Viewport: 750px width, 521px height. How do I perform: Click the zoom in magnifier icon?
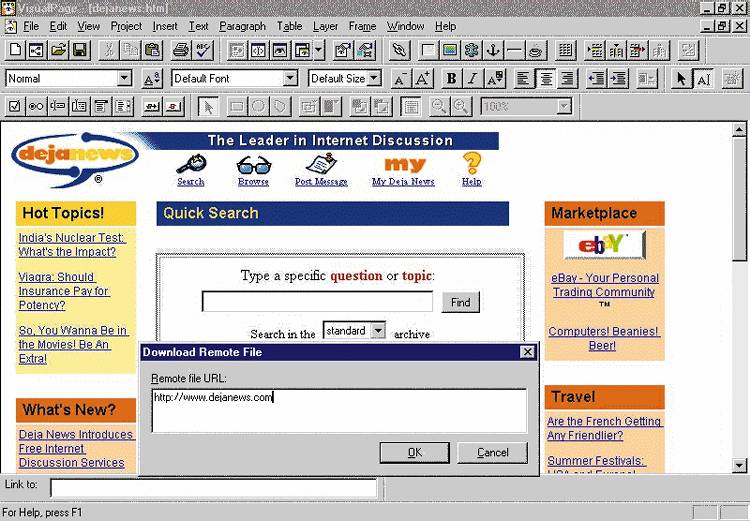461,106
